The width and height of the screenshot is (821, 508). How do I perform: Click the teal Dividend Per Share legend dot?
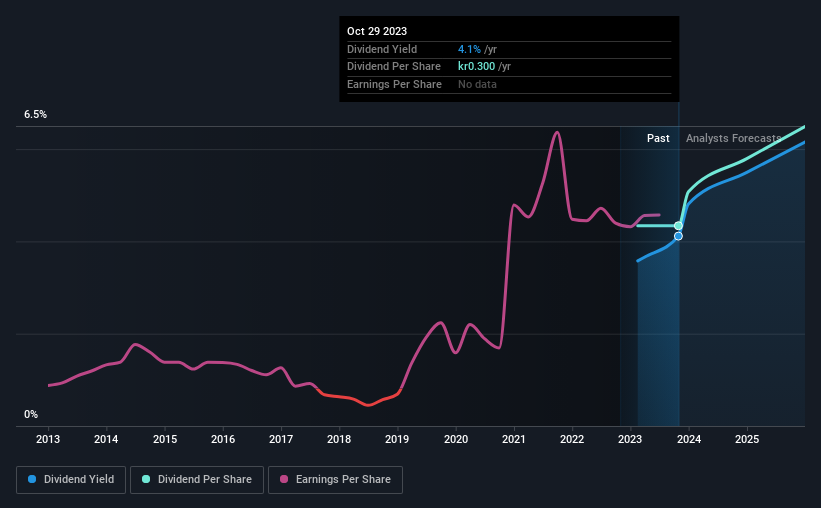pos(146,479)
